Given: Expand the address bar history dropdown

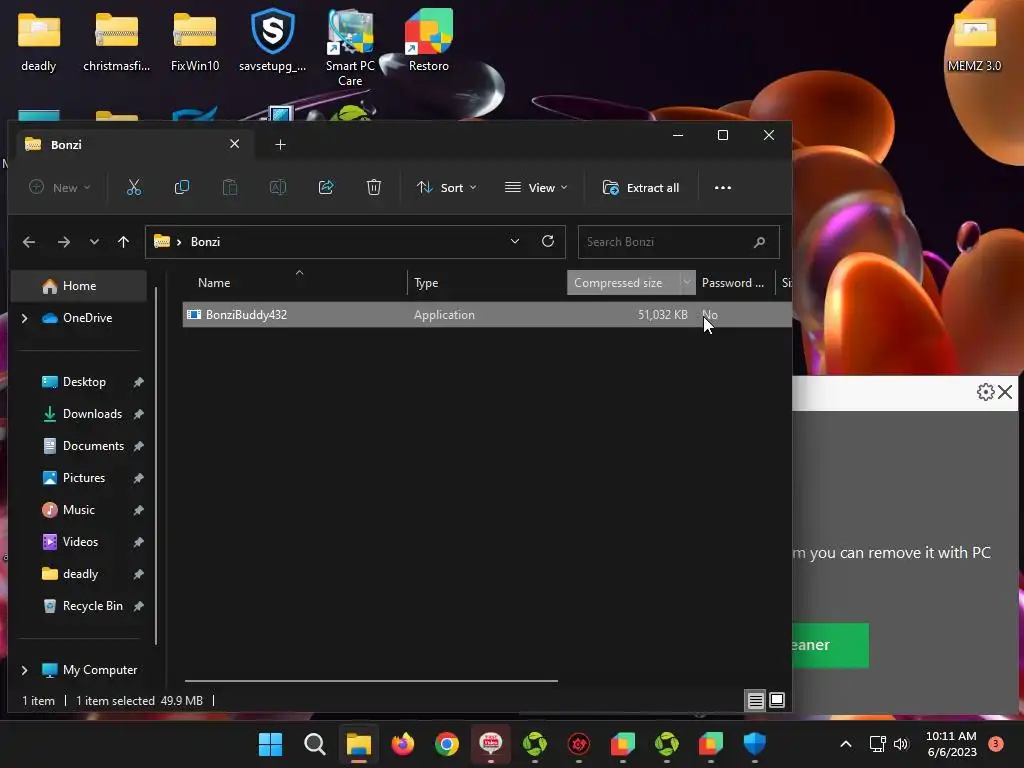Looking at the screenshot, I should tap(515, 242).
